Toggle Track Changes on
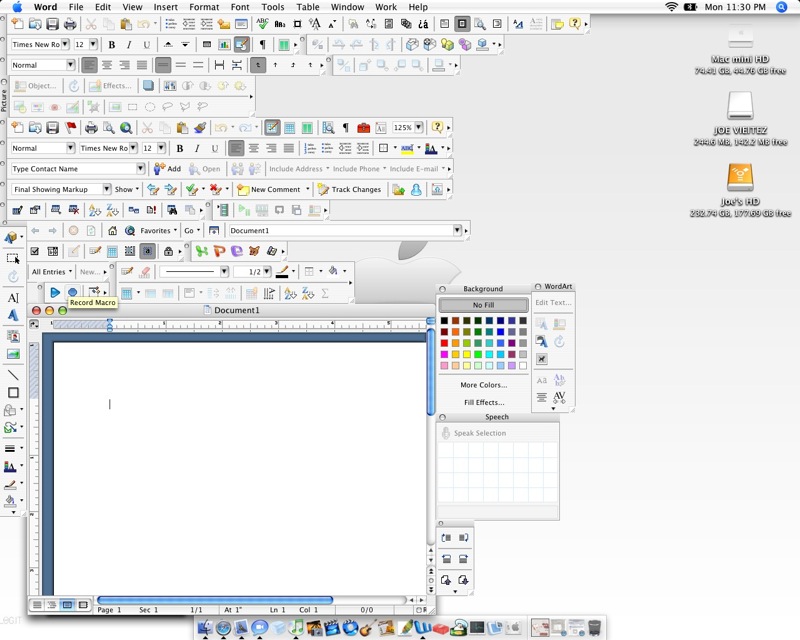The image size is (800, 640). (349, 189)
